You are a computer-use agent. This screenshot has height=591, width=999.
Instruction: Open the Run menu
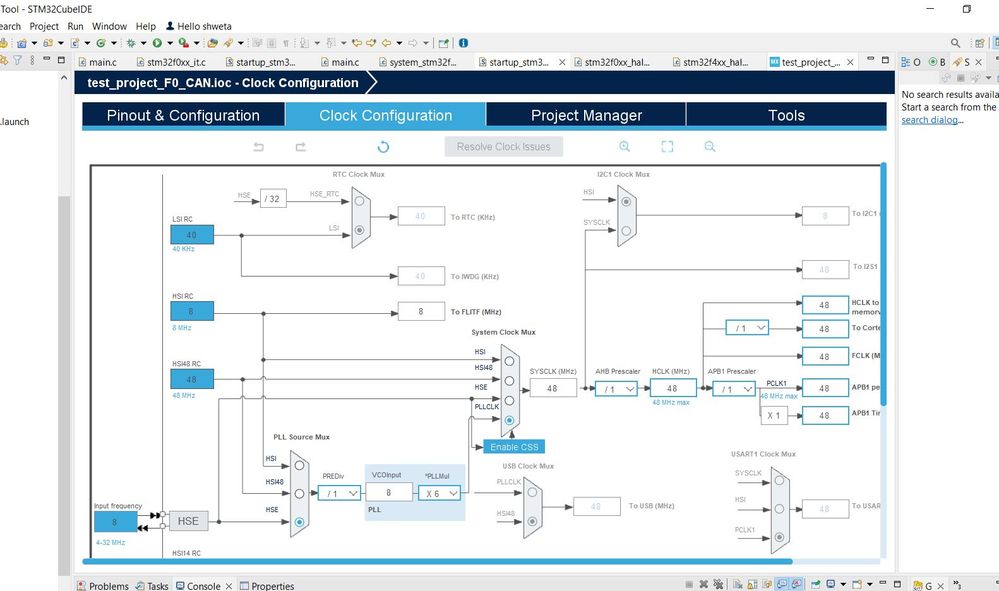(x=75, y=26)
